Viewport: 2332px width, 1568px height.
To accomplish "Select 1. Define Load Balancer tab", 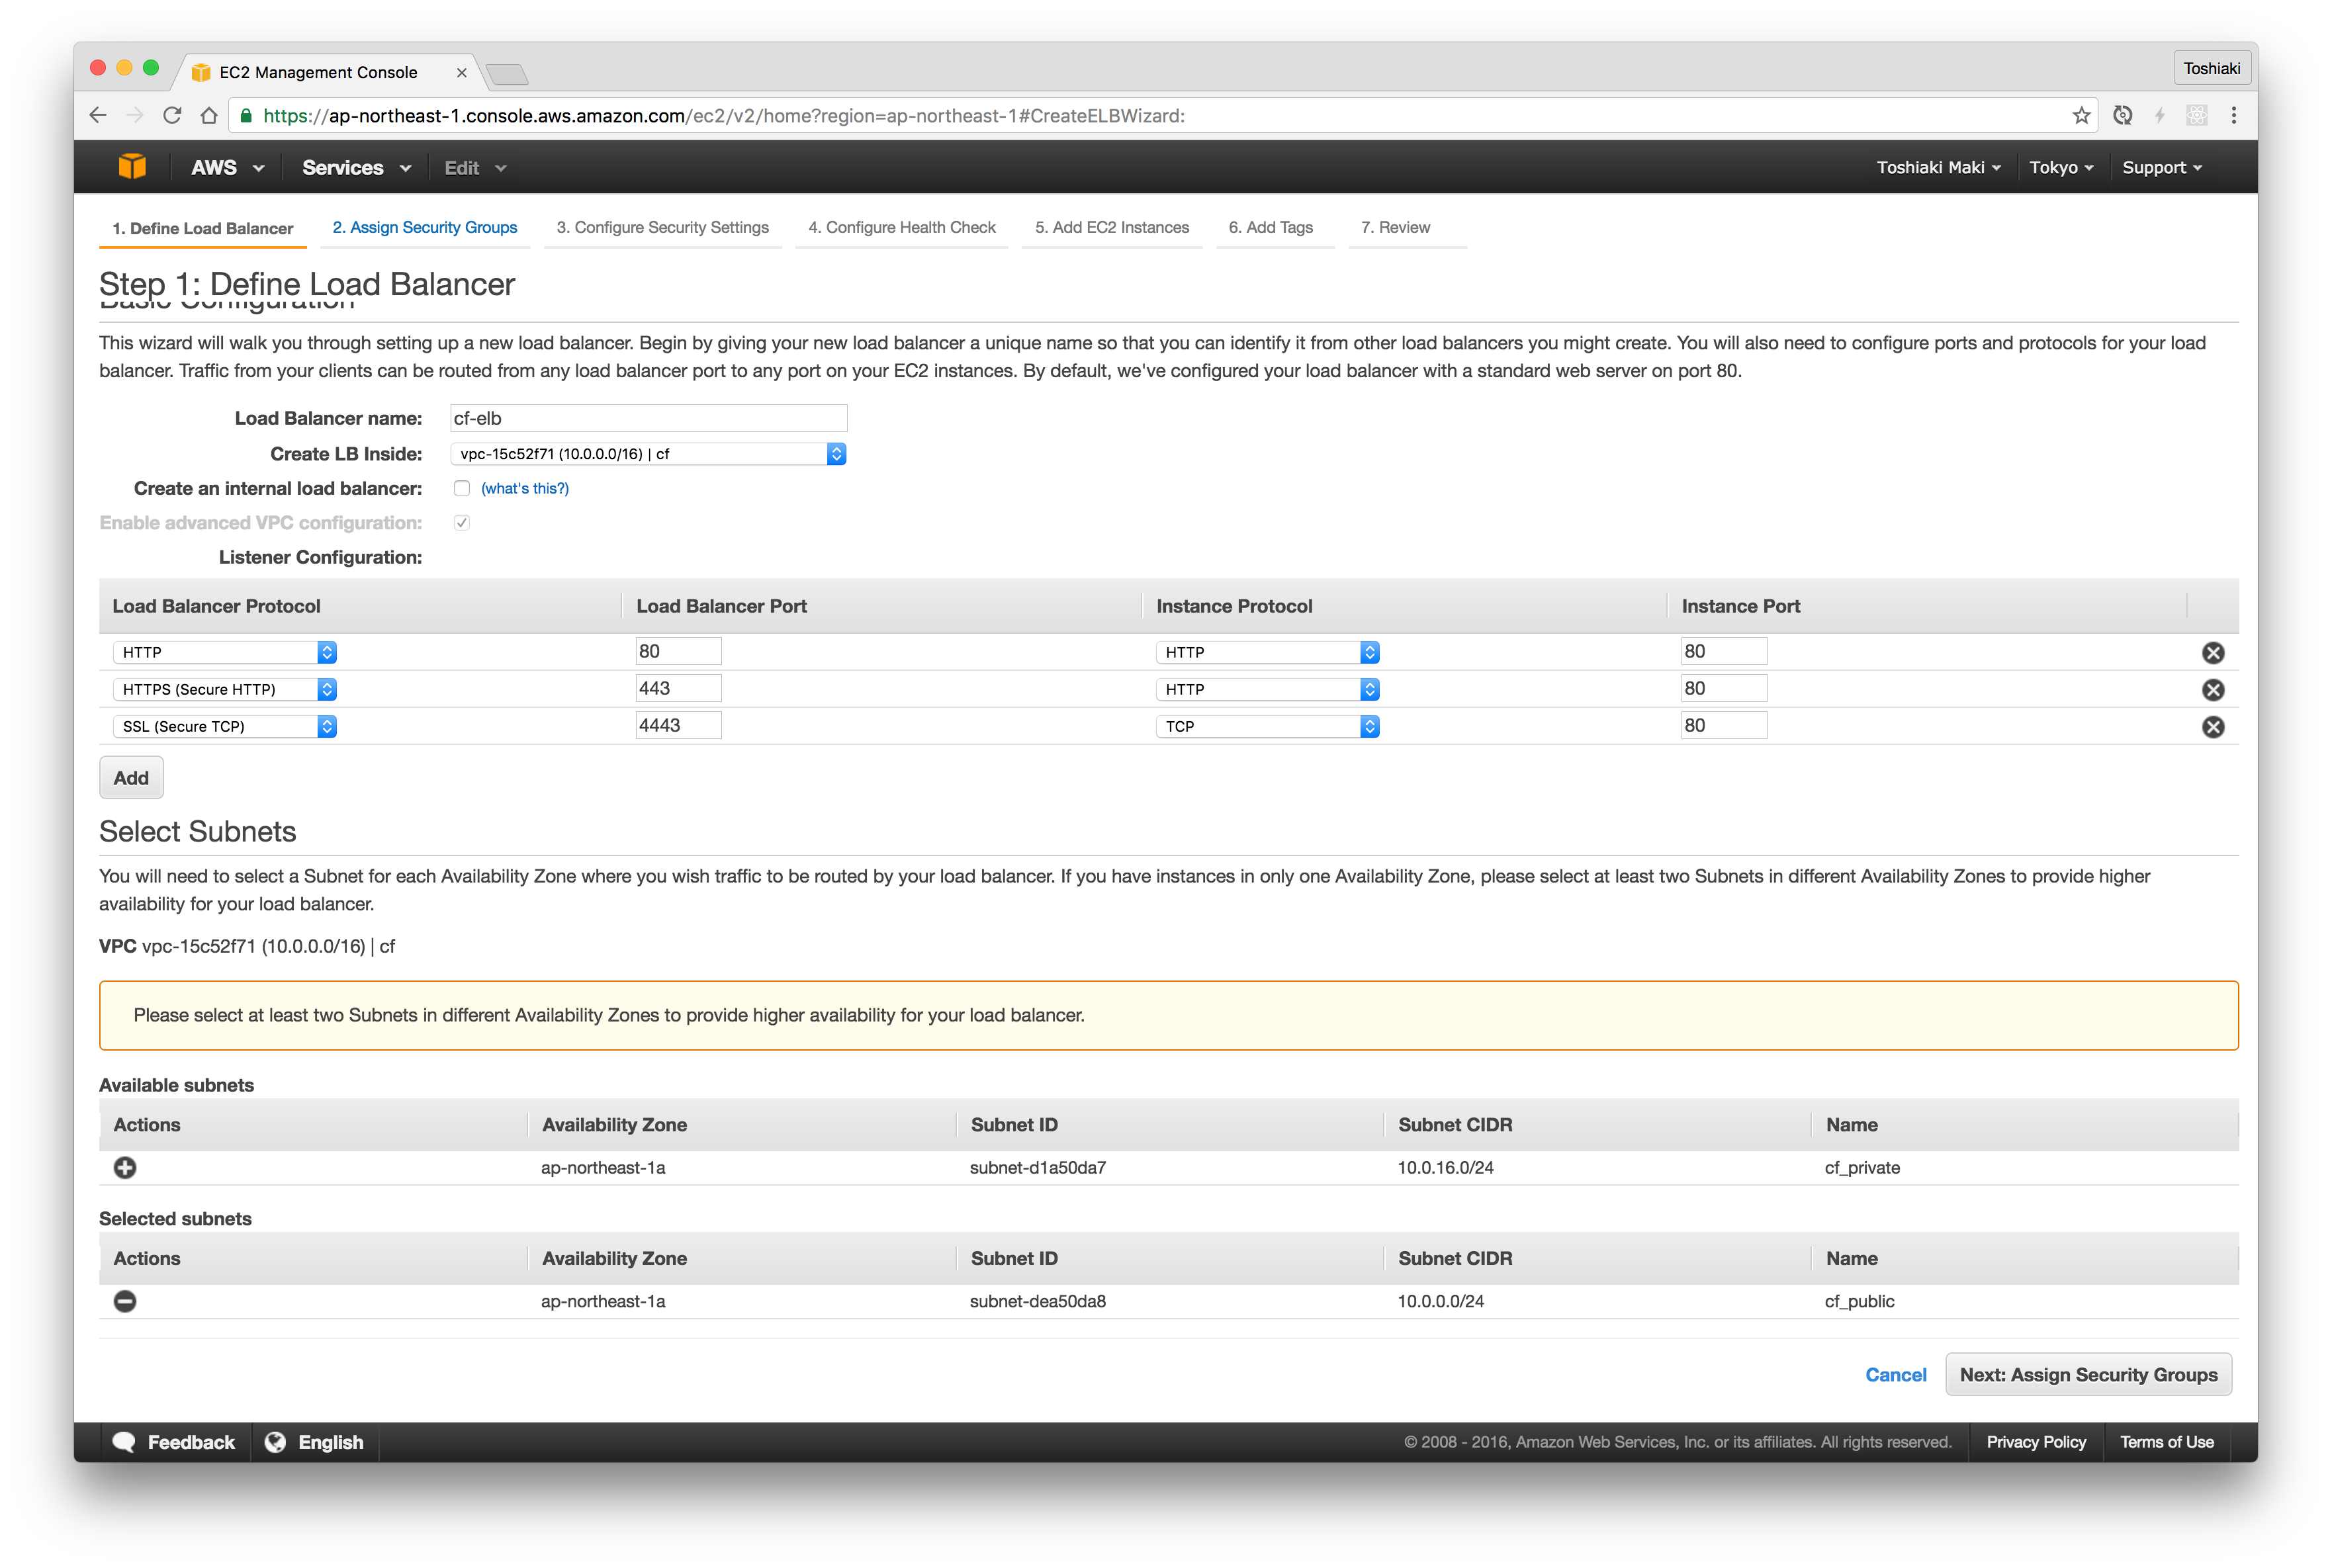I will click(x=203, y=228).
